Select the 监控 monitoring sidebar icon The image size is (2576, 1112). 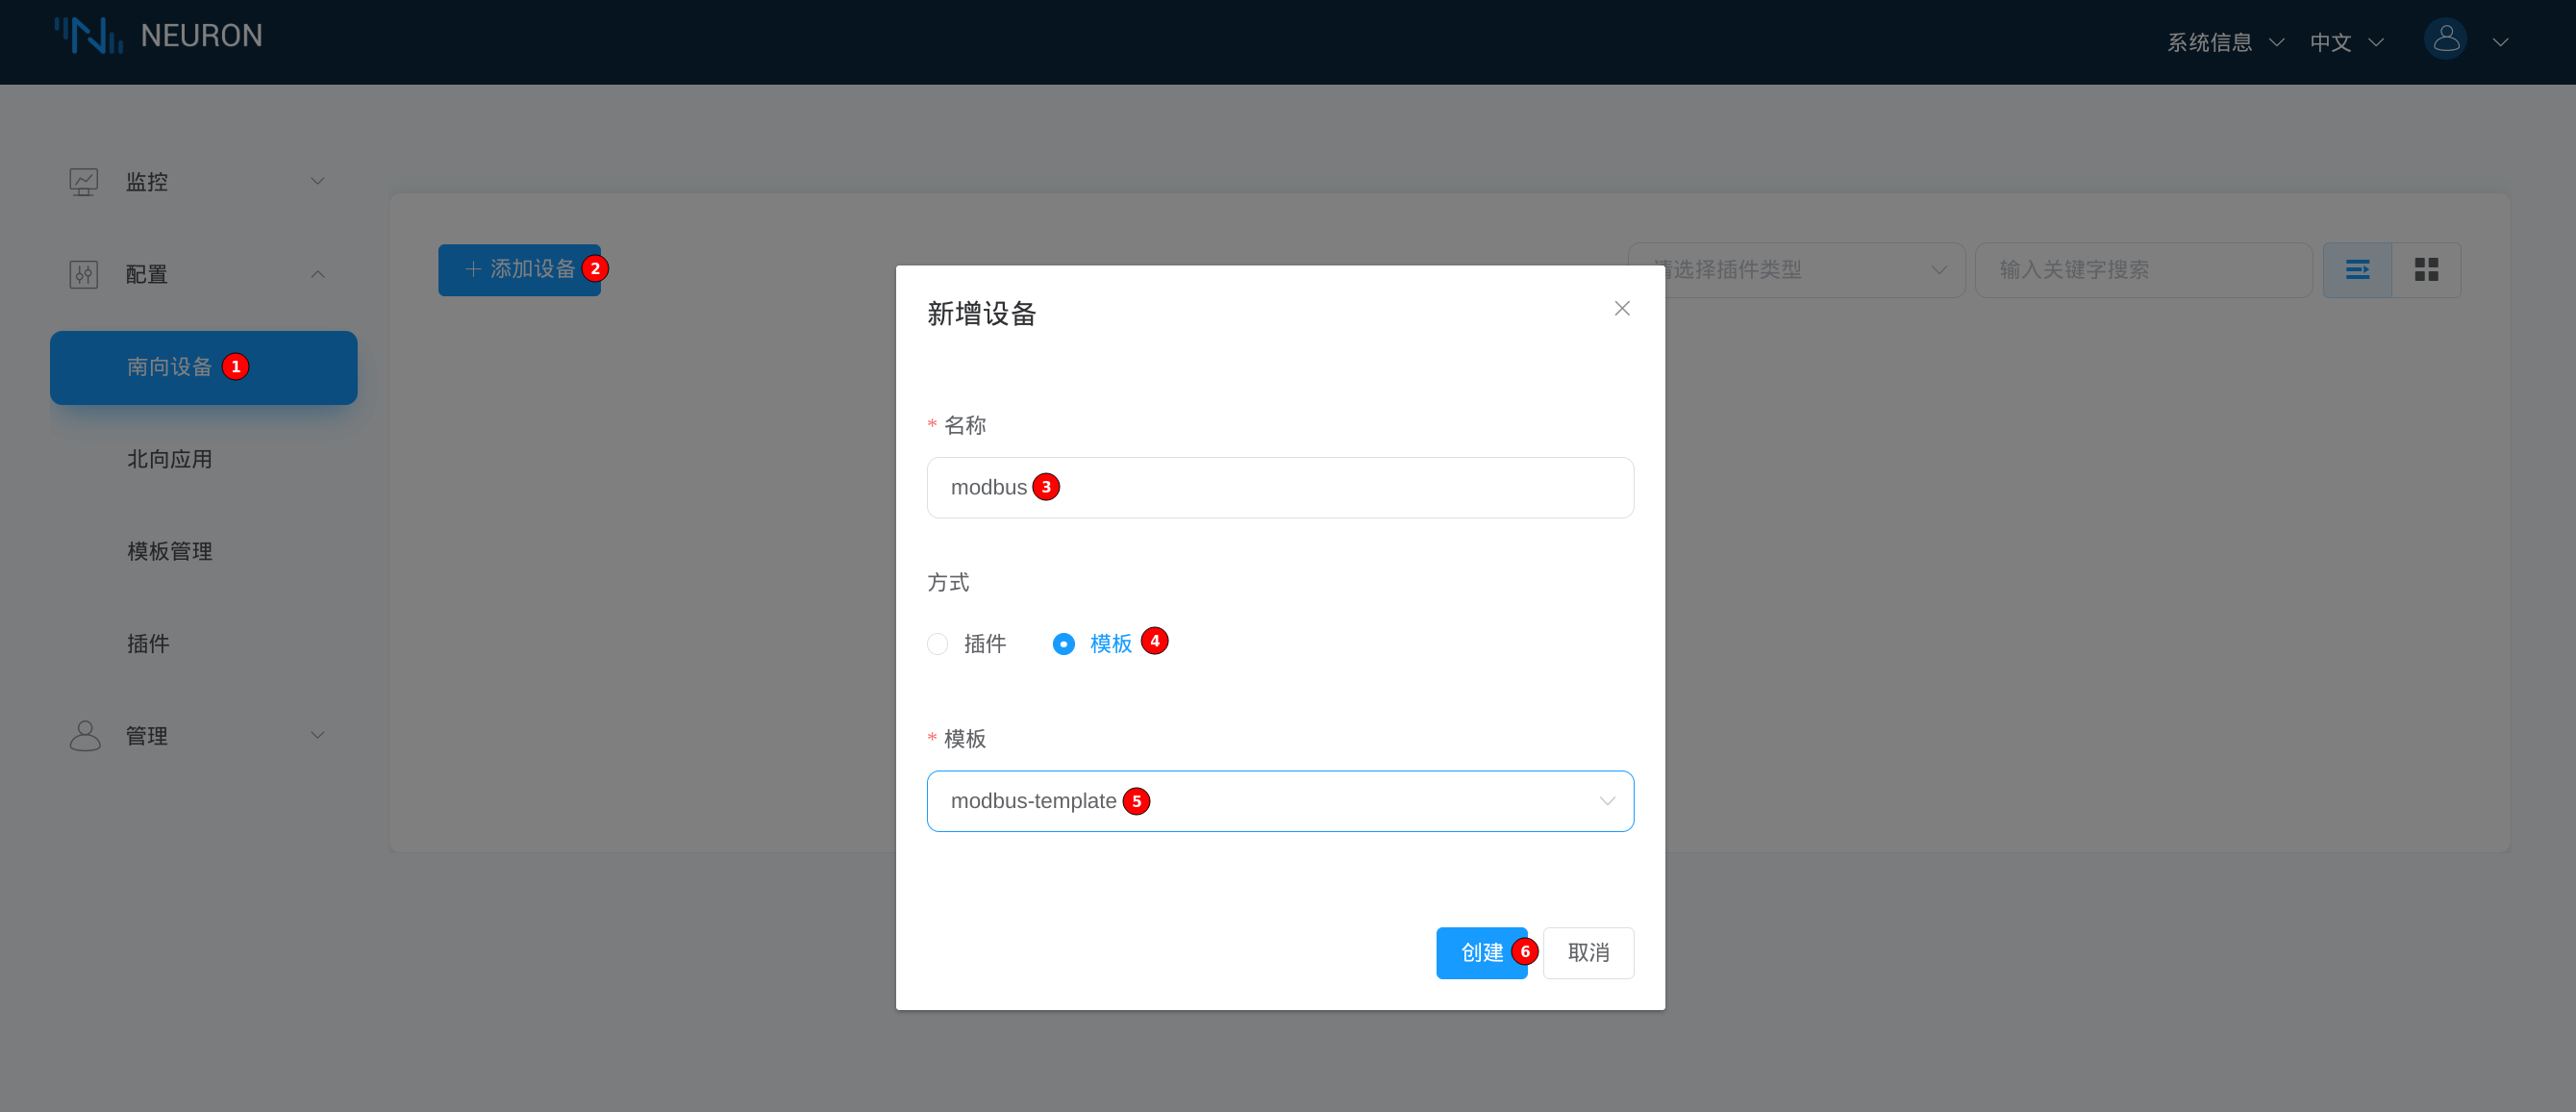click(84, 181)
